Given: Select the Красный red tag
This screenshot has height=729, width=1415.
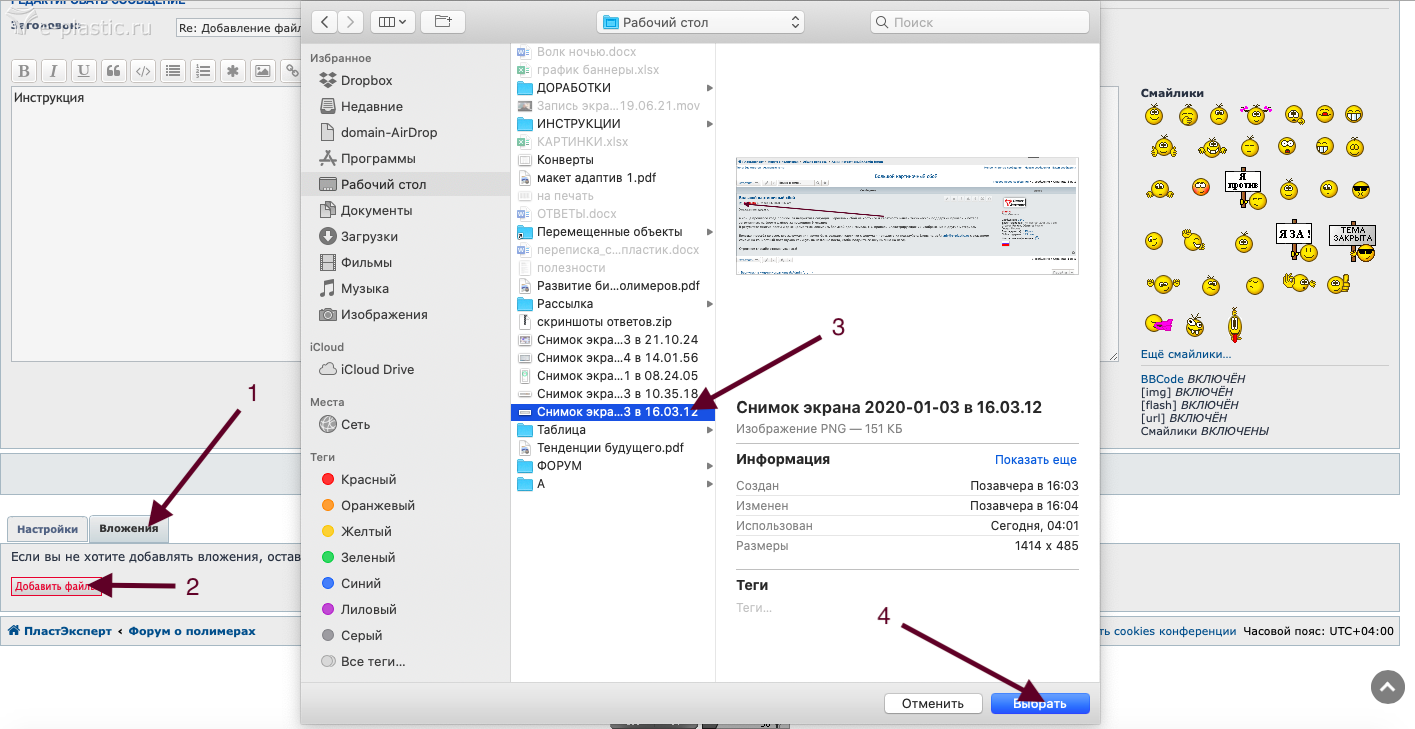Looking at the screenshot, I should pos(367,480).
